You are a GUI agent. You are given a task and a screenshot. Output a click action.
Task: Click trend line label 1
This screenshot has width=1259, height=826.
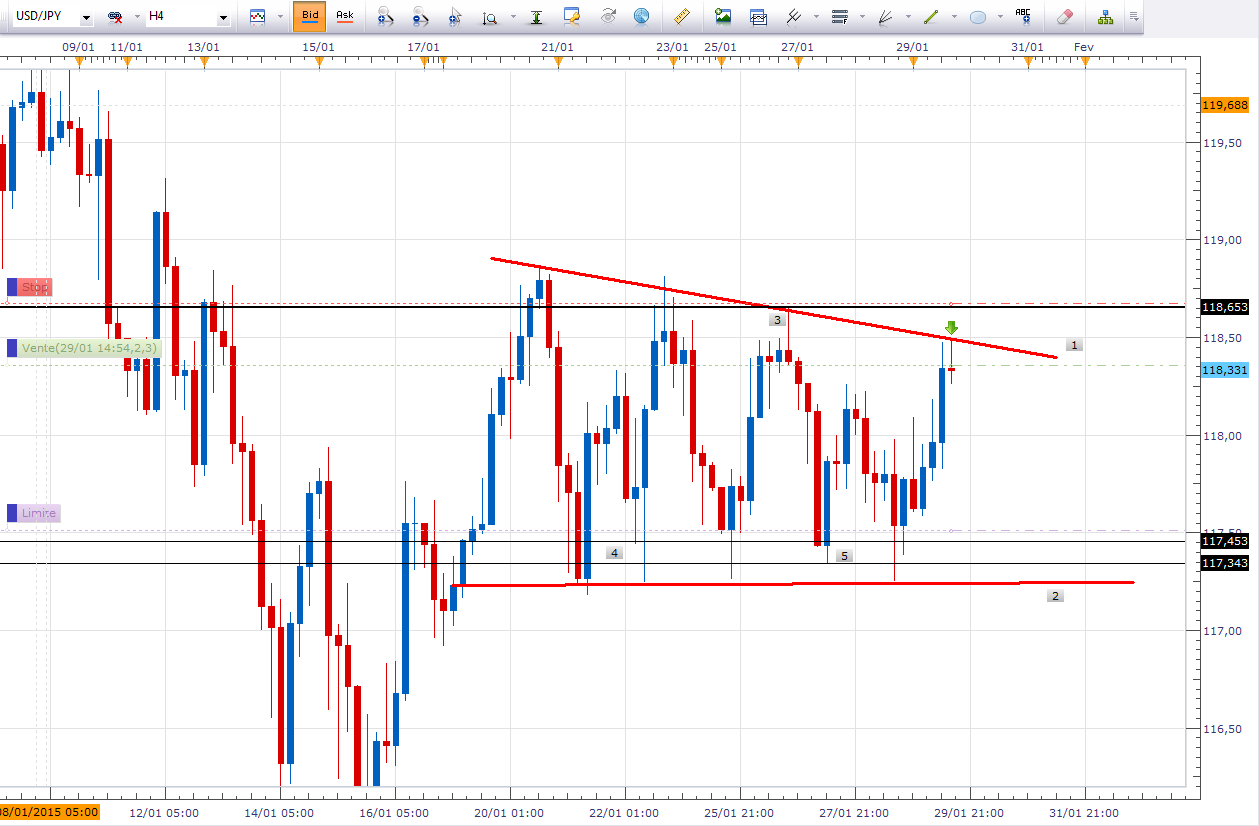tap(1074, 345)
